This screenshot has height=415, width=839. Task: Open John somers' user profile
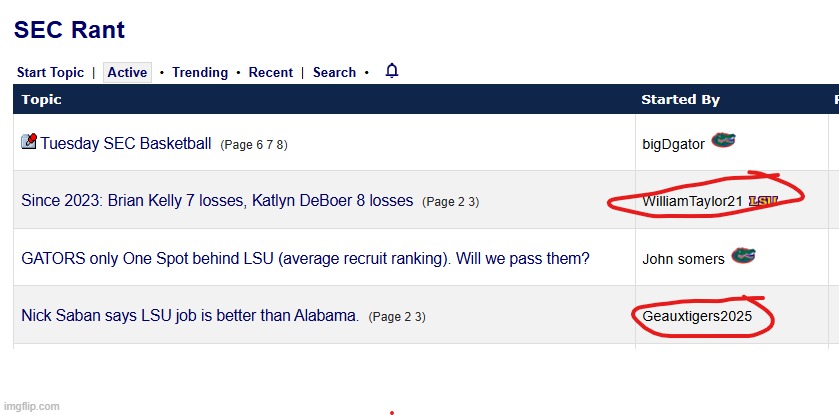pos(683,259)
